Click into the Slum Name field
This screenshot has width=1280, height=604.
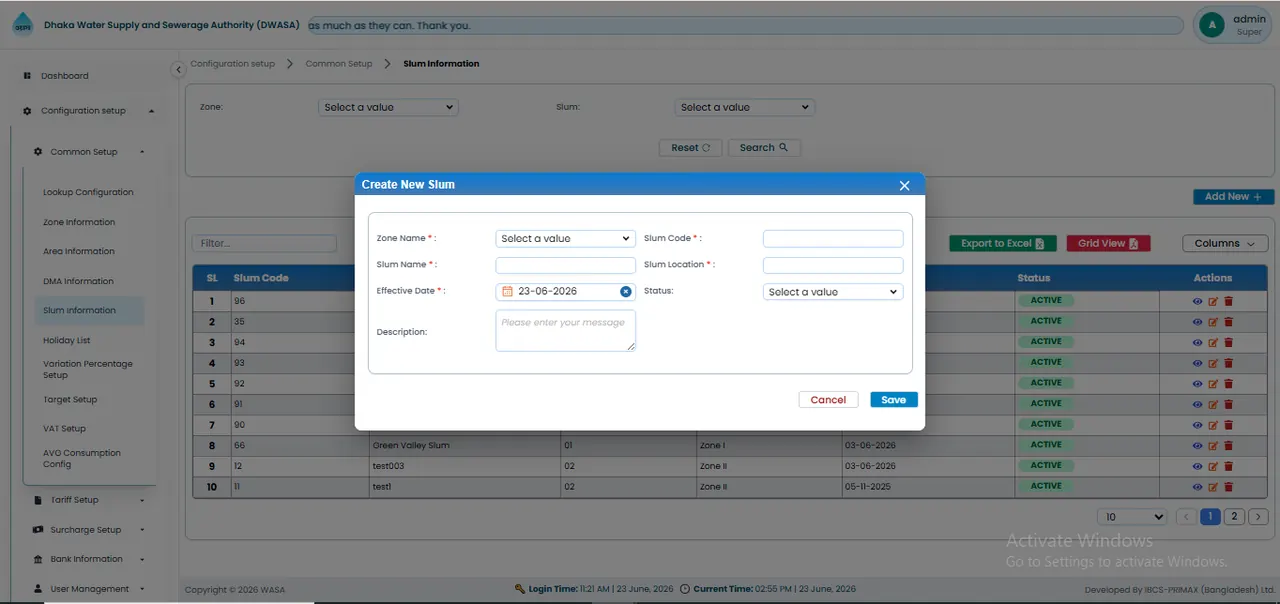(565, 265)
